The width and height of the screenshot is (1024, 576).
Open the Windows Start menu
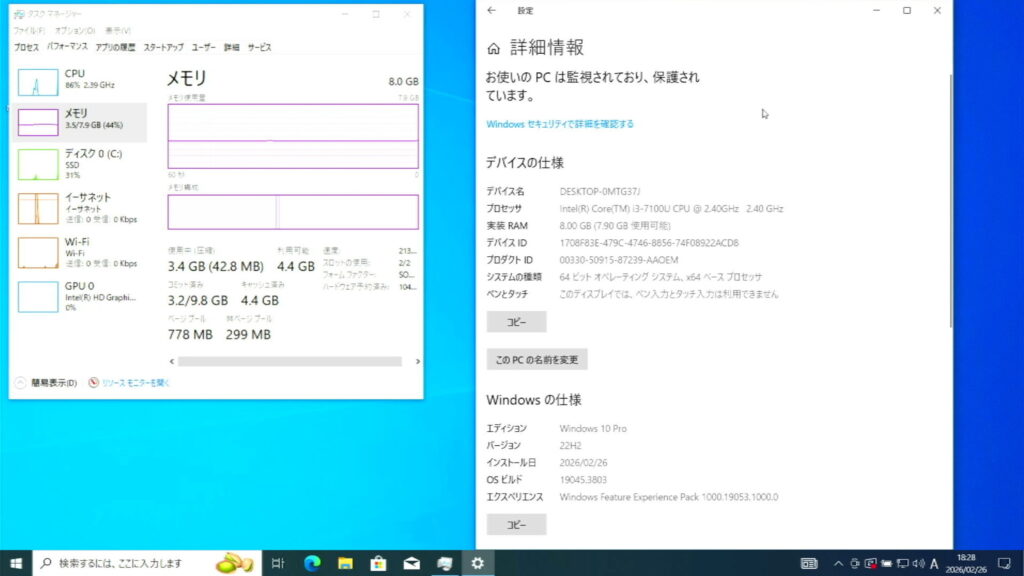17,563
